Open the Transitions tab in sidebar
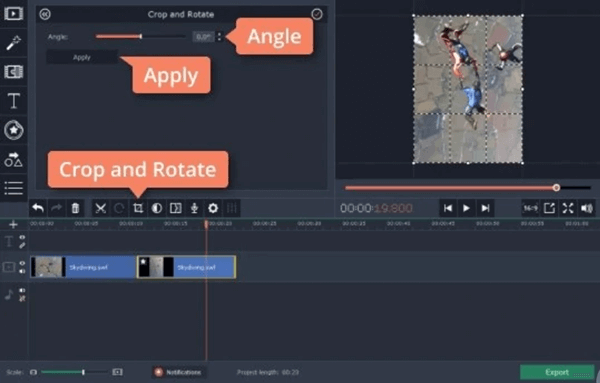Image resolution: width=600 pixels, height=383 pixels. [x=13, y=72]
